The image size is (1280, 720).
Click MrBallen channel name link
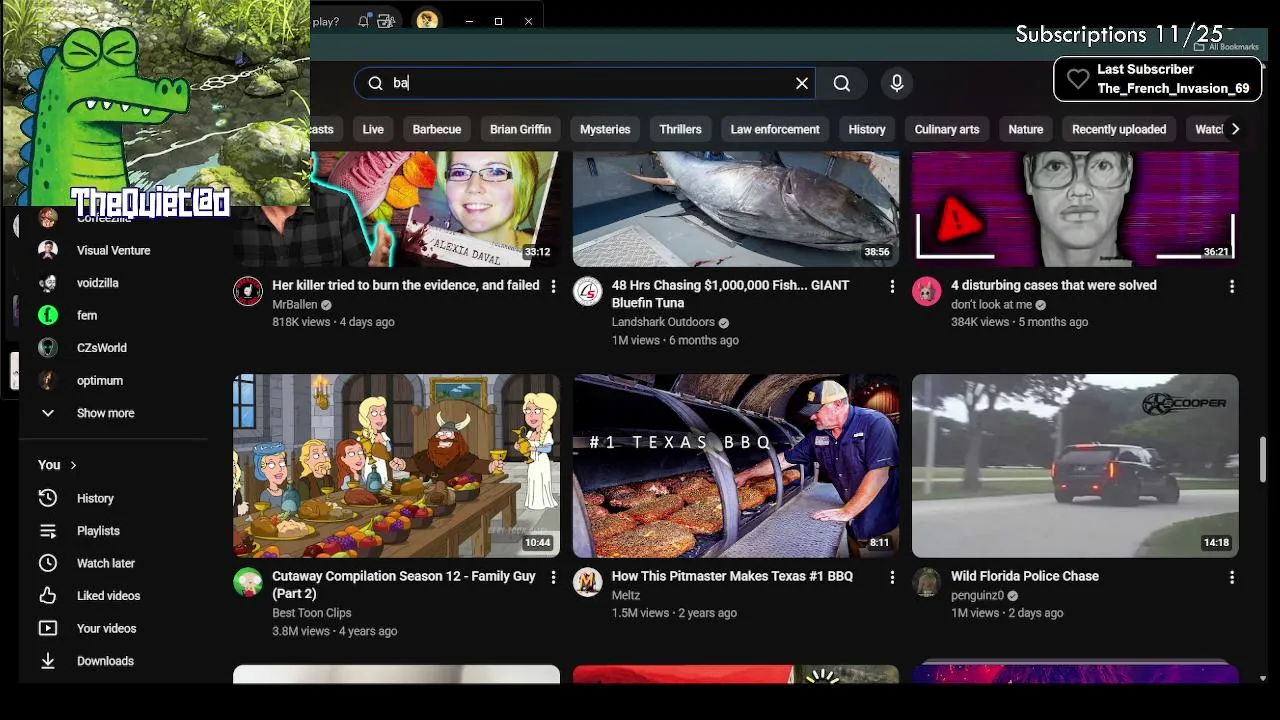pos(295,304)
